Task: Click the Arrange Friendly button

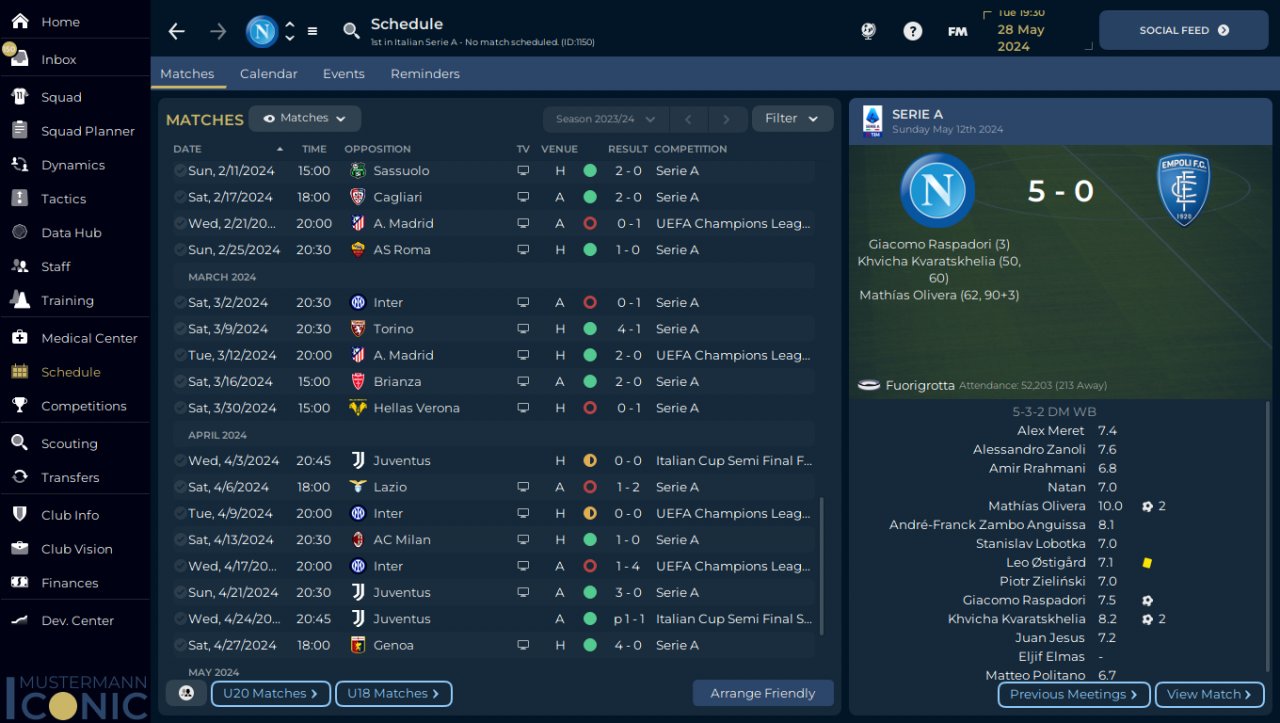Action: (x=763, y=693)
